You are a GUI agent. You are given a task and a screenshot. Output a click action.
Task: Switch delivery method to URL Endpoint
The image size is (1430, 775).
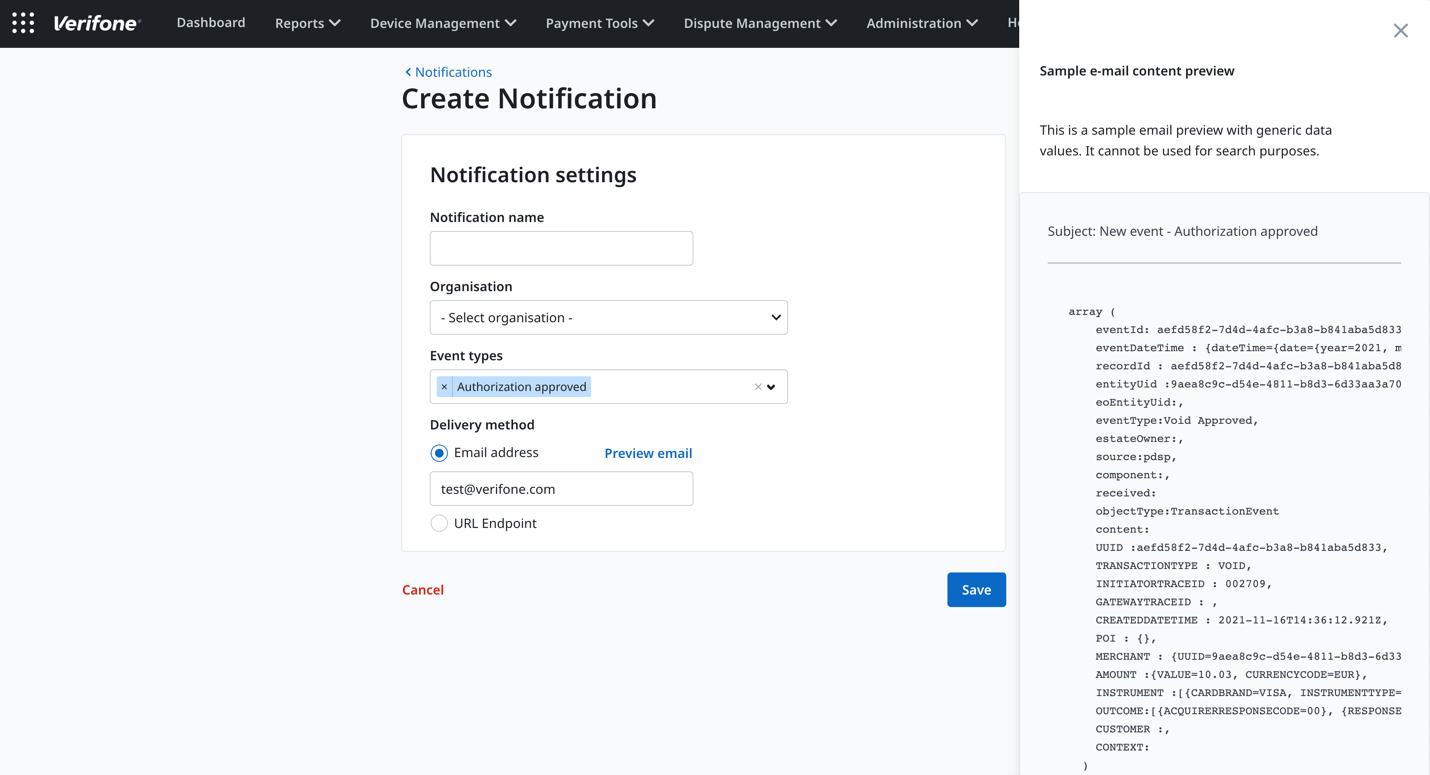tap(439, 523)
